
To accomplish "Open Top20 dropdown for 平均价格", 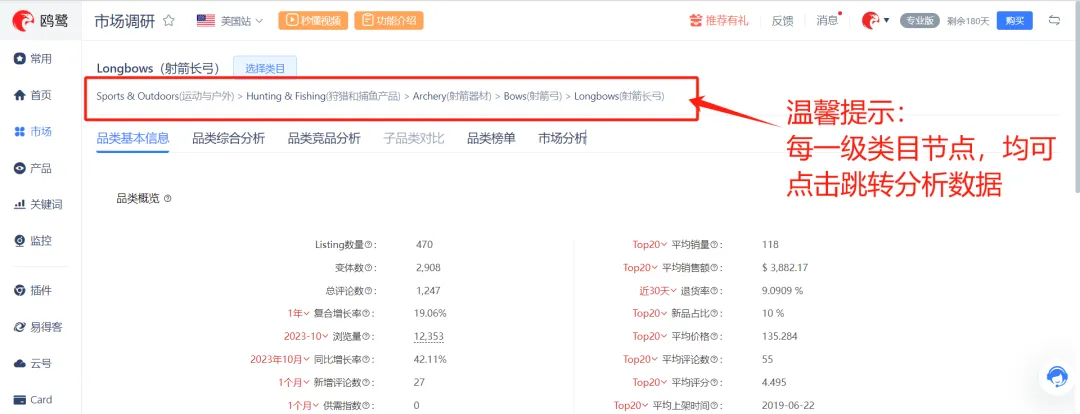I will pyautogui.click(x=650, y=336).
